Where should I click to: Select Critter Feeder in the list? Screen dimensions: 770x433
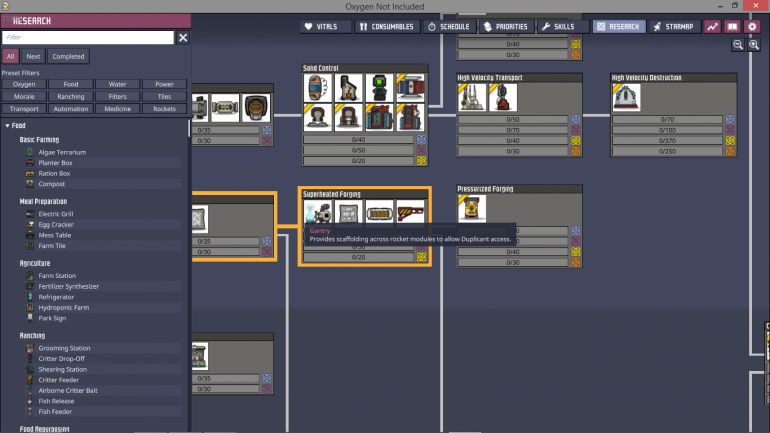tap(103, 380)
